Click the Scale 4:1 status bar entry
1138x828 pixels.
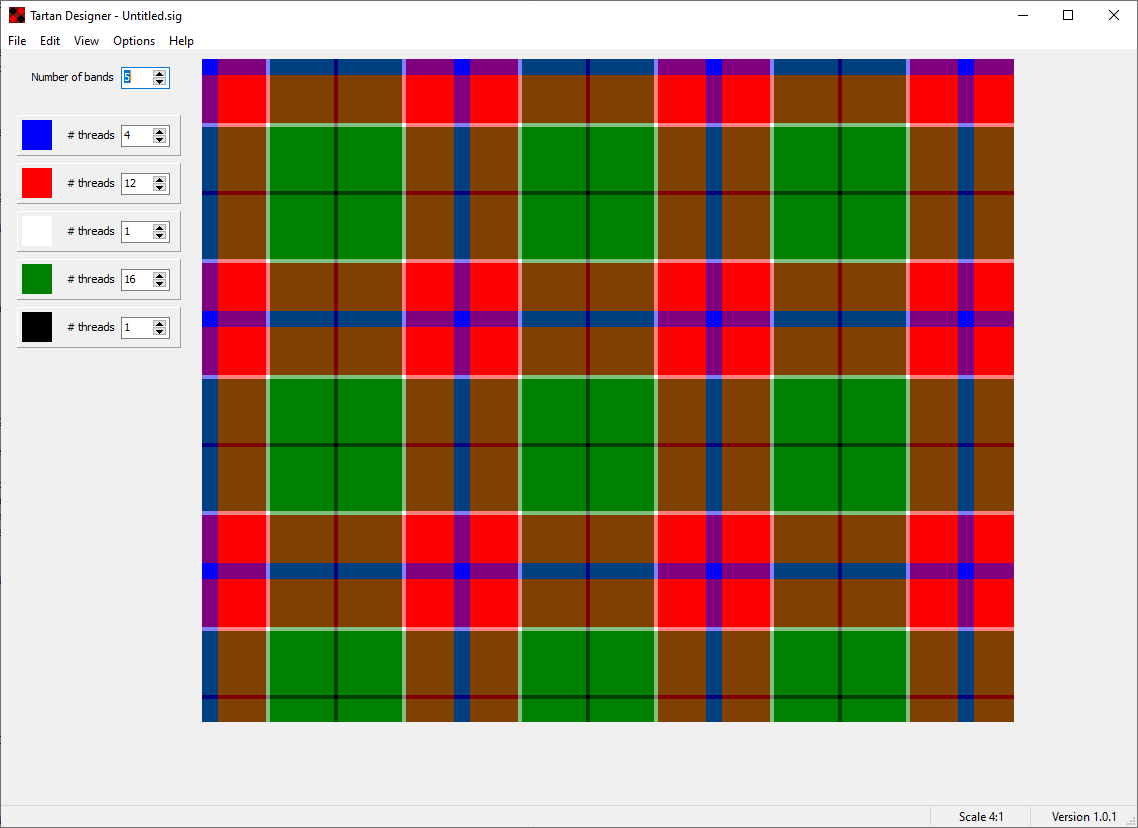[981, 817]
